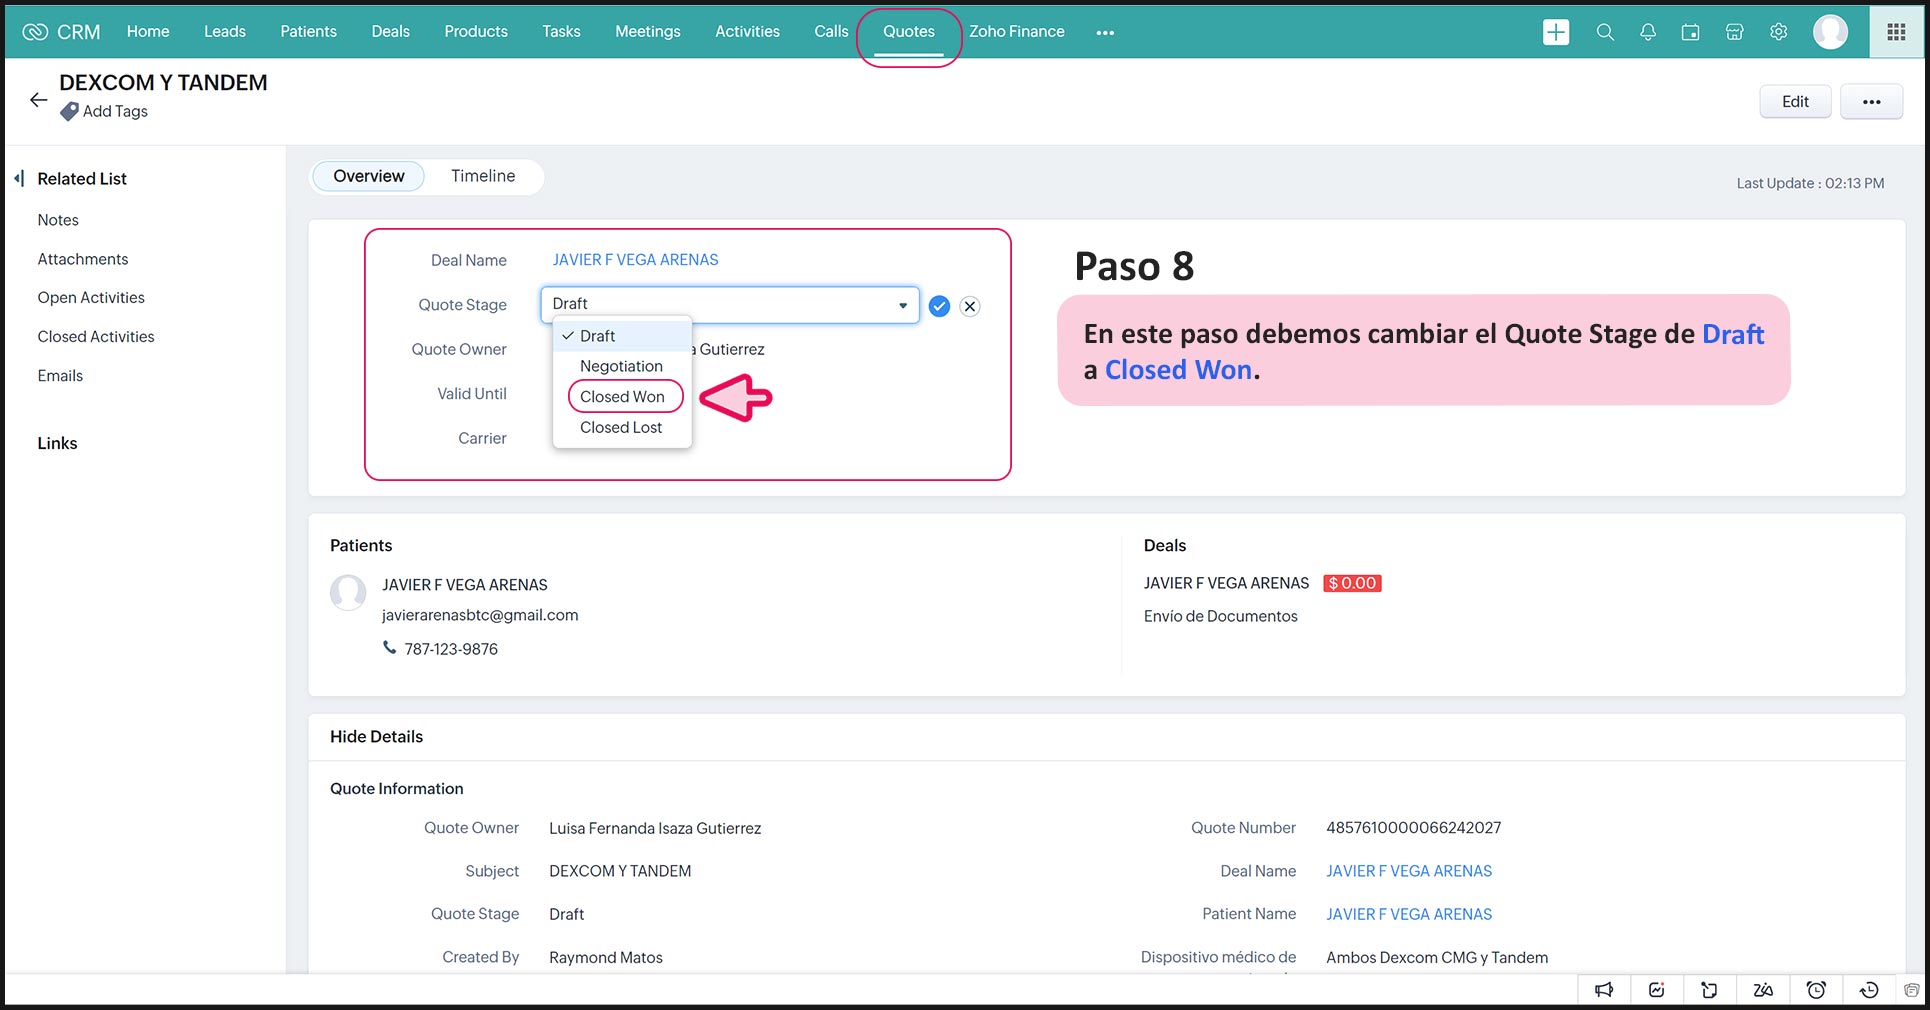The image size is (1930, 1010).
Task: Expand the more options button beside Edit
Action: (x=1871, y=102)
